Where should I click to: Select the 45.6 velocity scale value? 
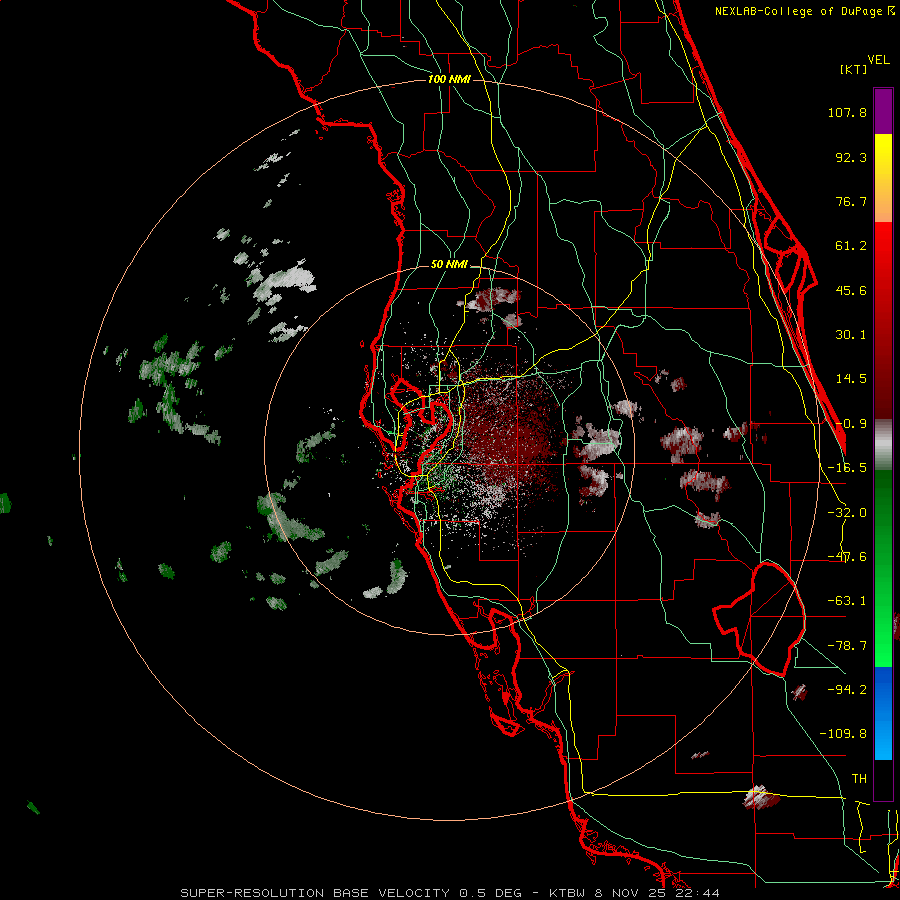[851, 290]
